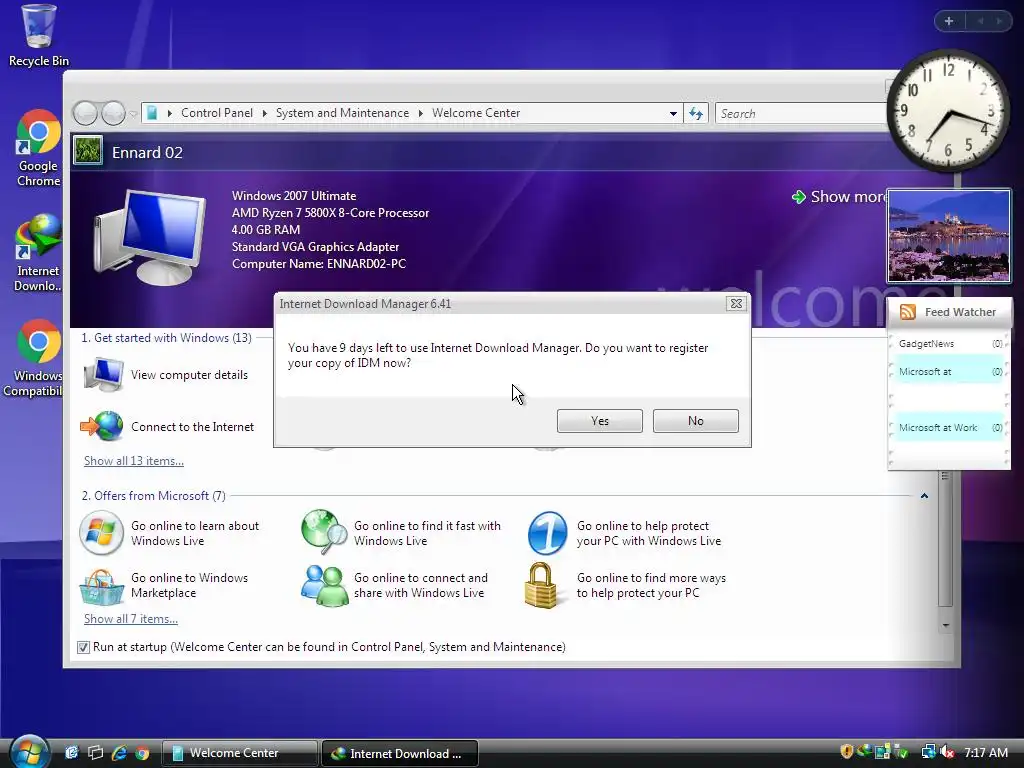Viewport: 1024px width, 768px height.
Task: Click Go online to help protect your PC with Windows Live
Action: tap(648, 533)
